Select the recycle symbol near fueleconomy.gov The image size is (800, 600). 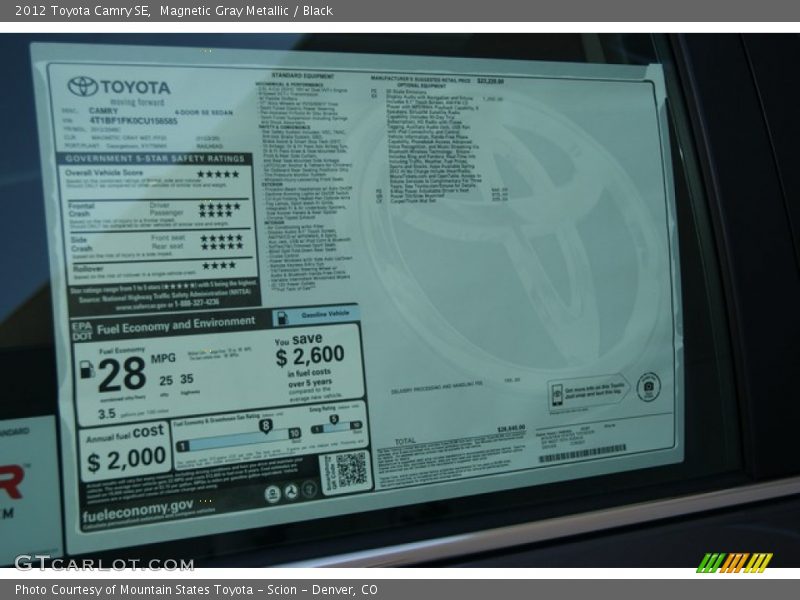(292, 491)
